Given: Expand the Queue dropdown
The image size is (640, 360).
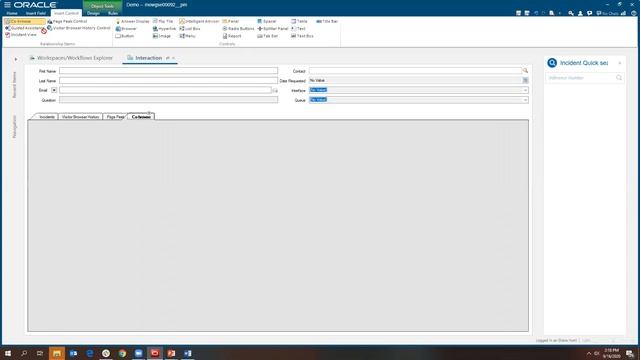Looking at the screenshot, I should pyautogui.click(x=525, y=100).
